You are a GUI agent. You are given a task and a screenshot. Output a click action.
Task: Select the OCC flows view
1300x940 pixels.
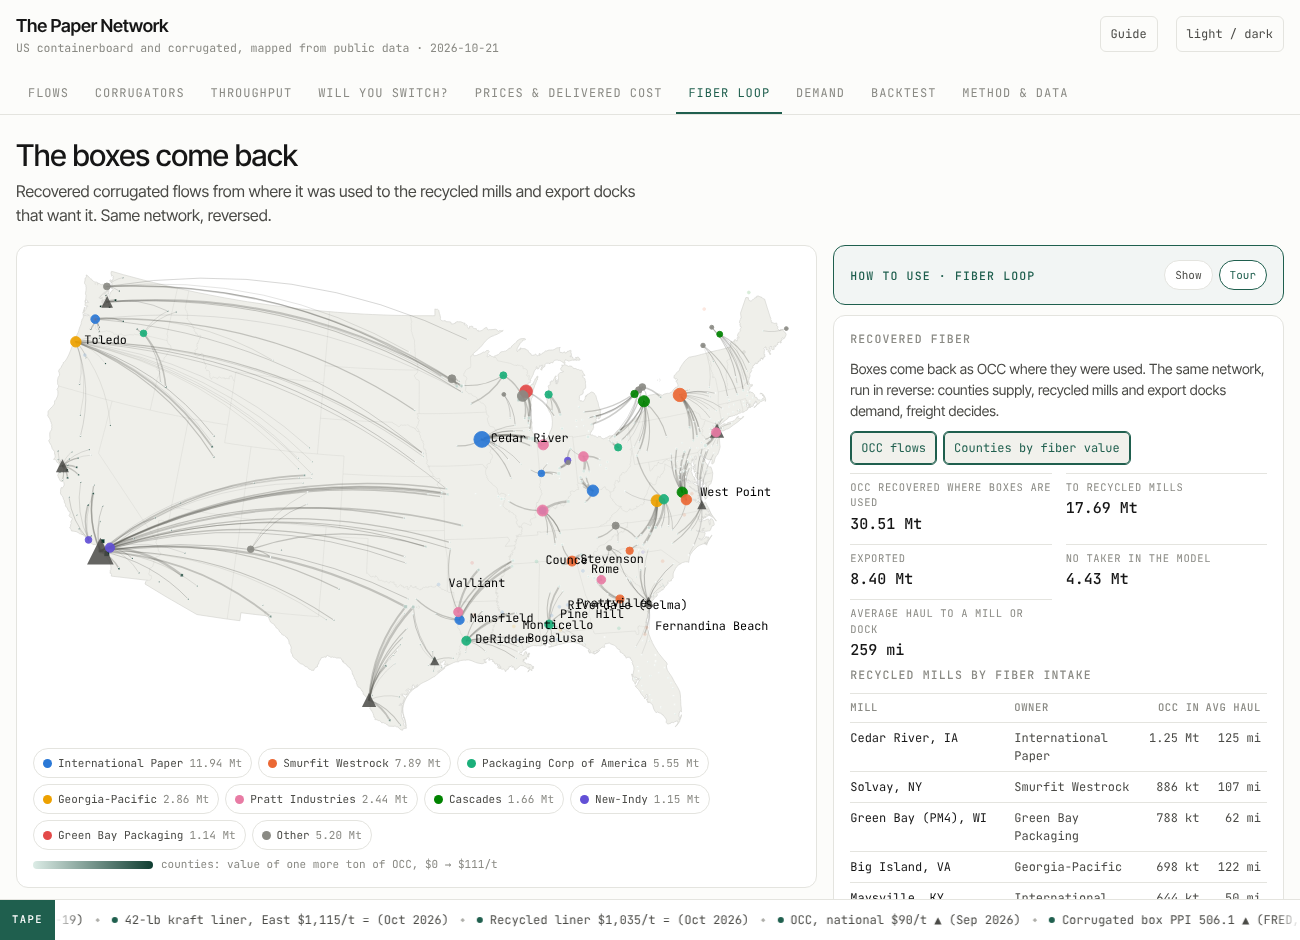point(894,448)
